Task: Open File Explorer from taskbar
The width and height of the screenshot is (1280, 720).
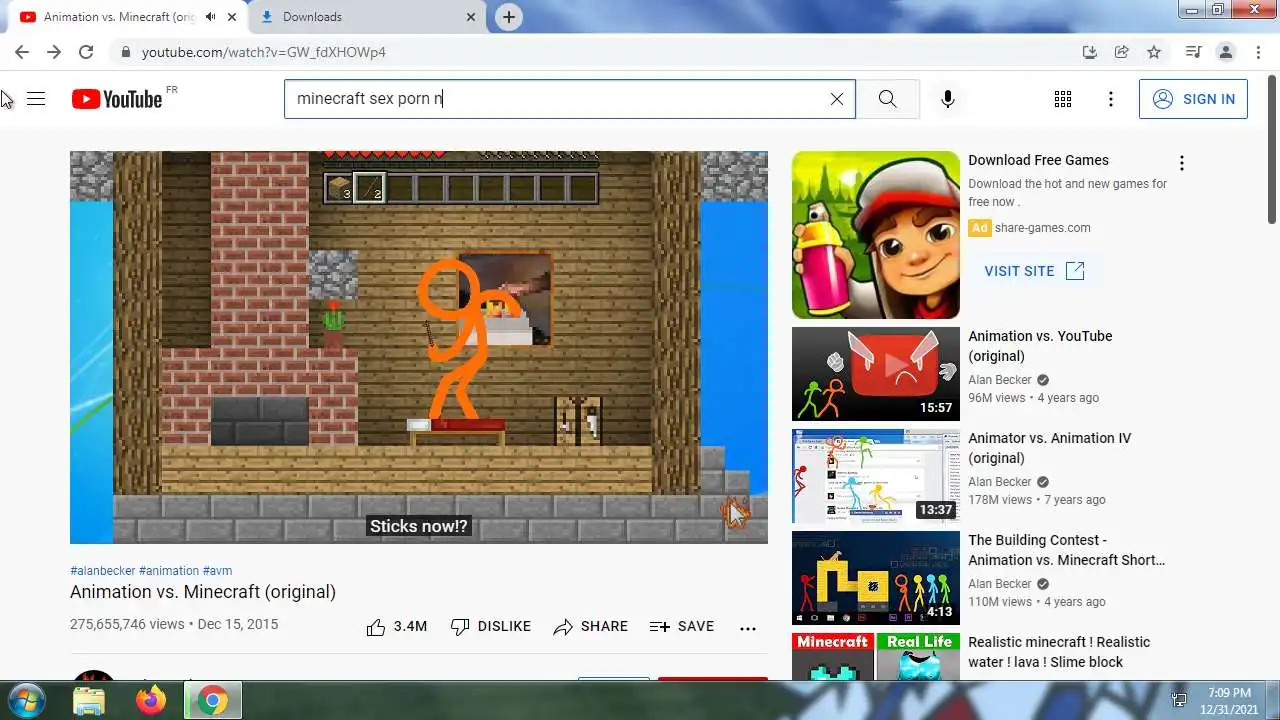Action: [x=90, y=701]
